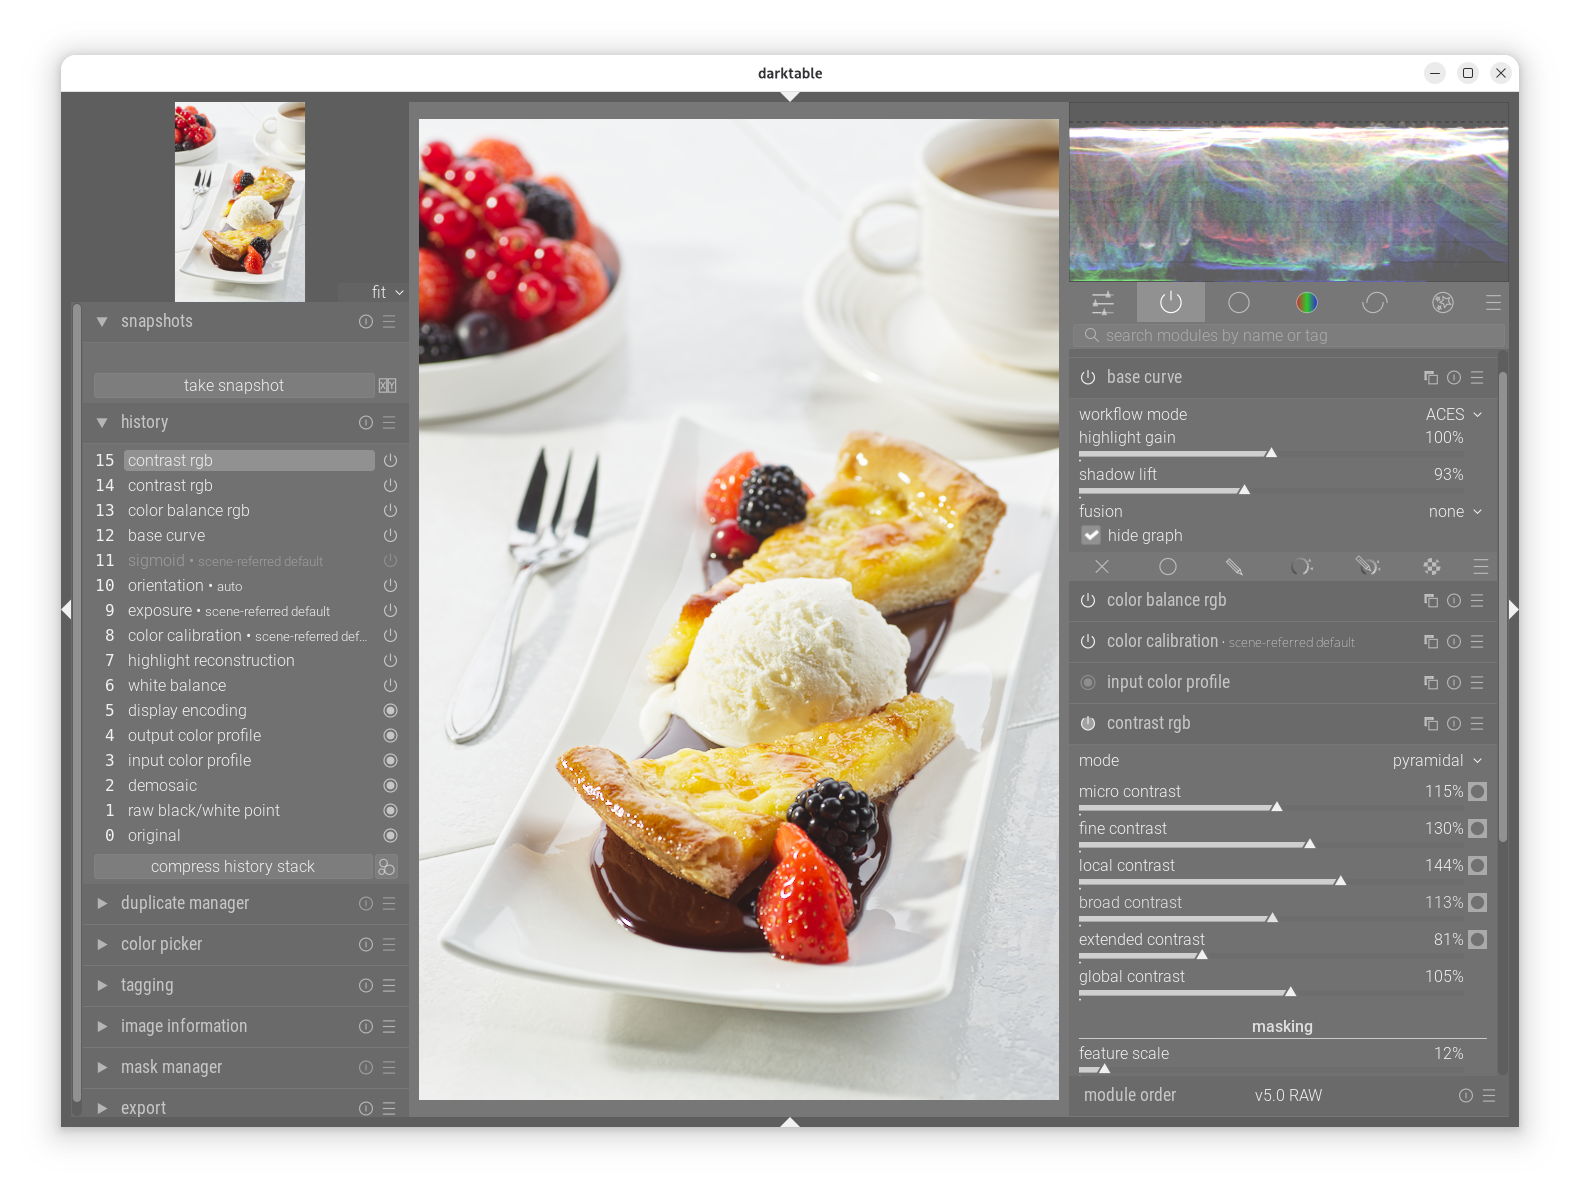Select history item 6 white balance
Screen dimensions: 1580x1194
coord(249,685)
